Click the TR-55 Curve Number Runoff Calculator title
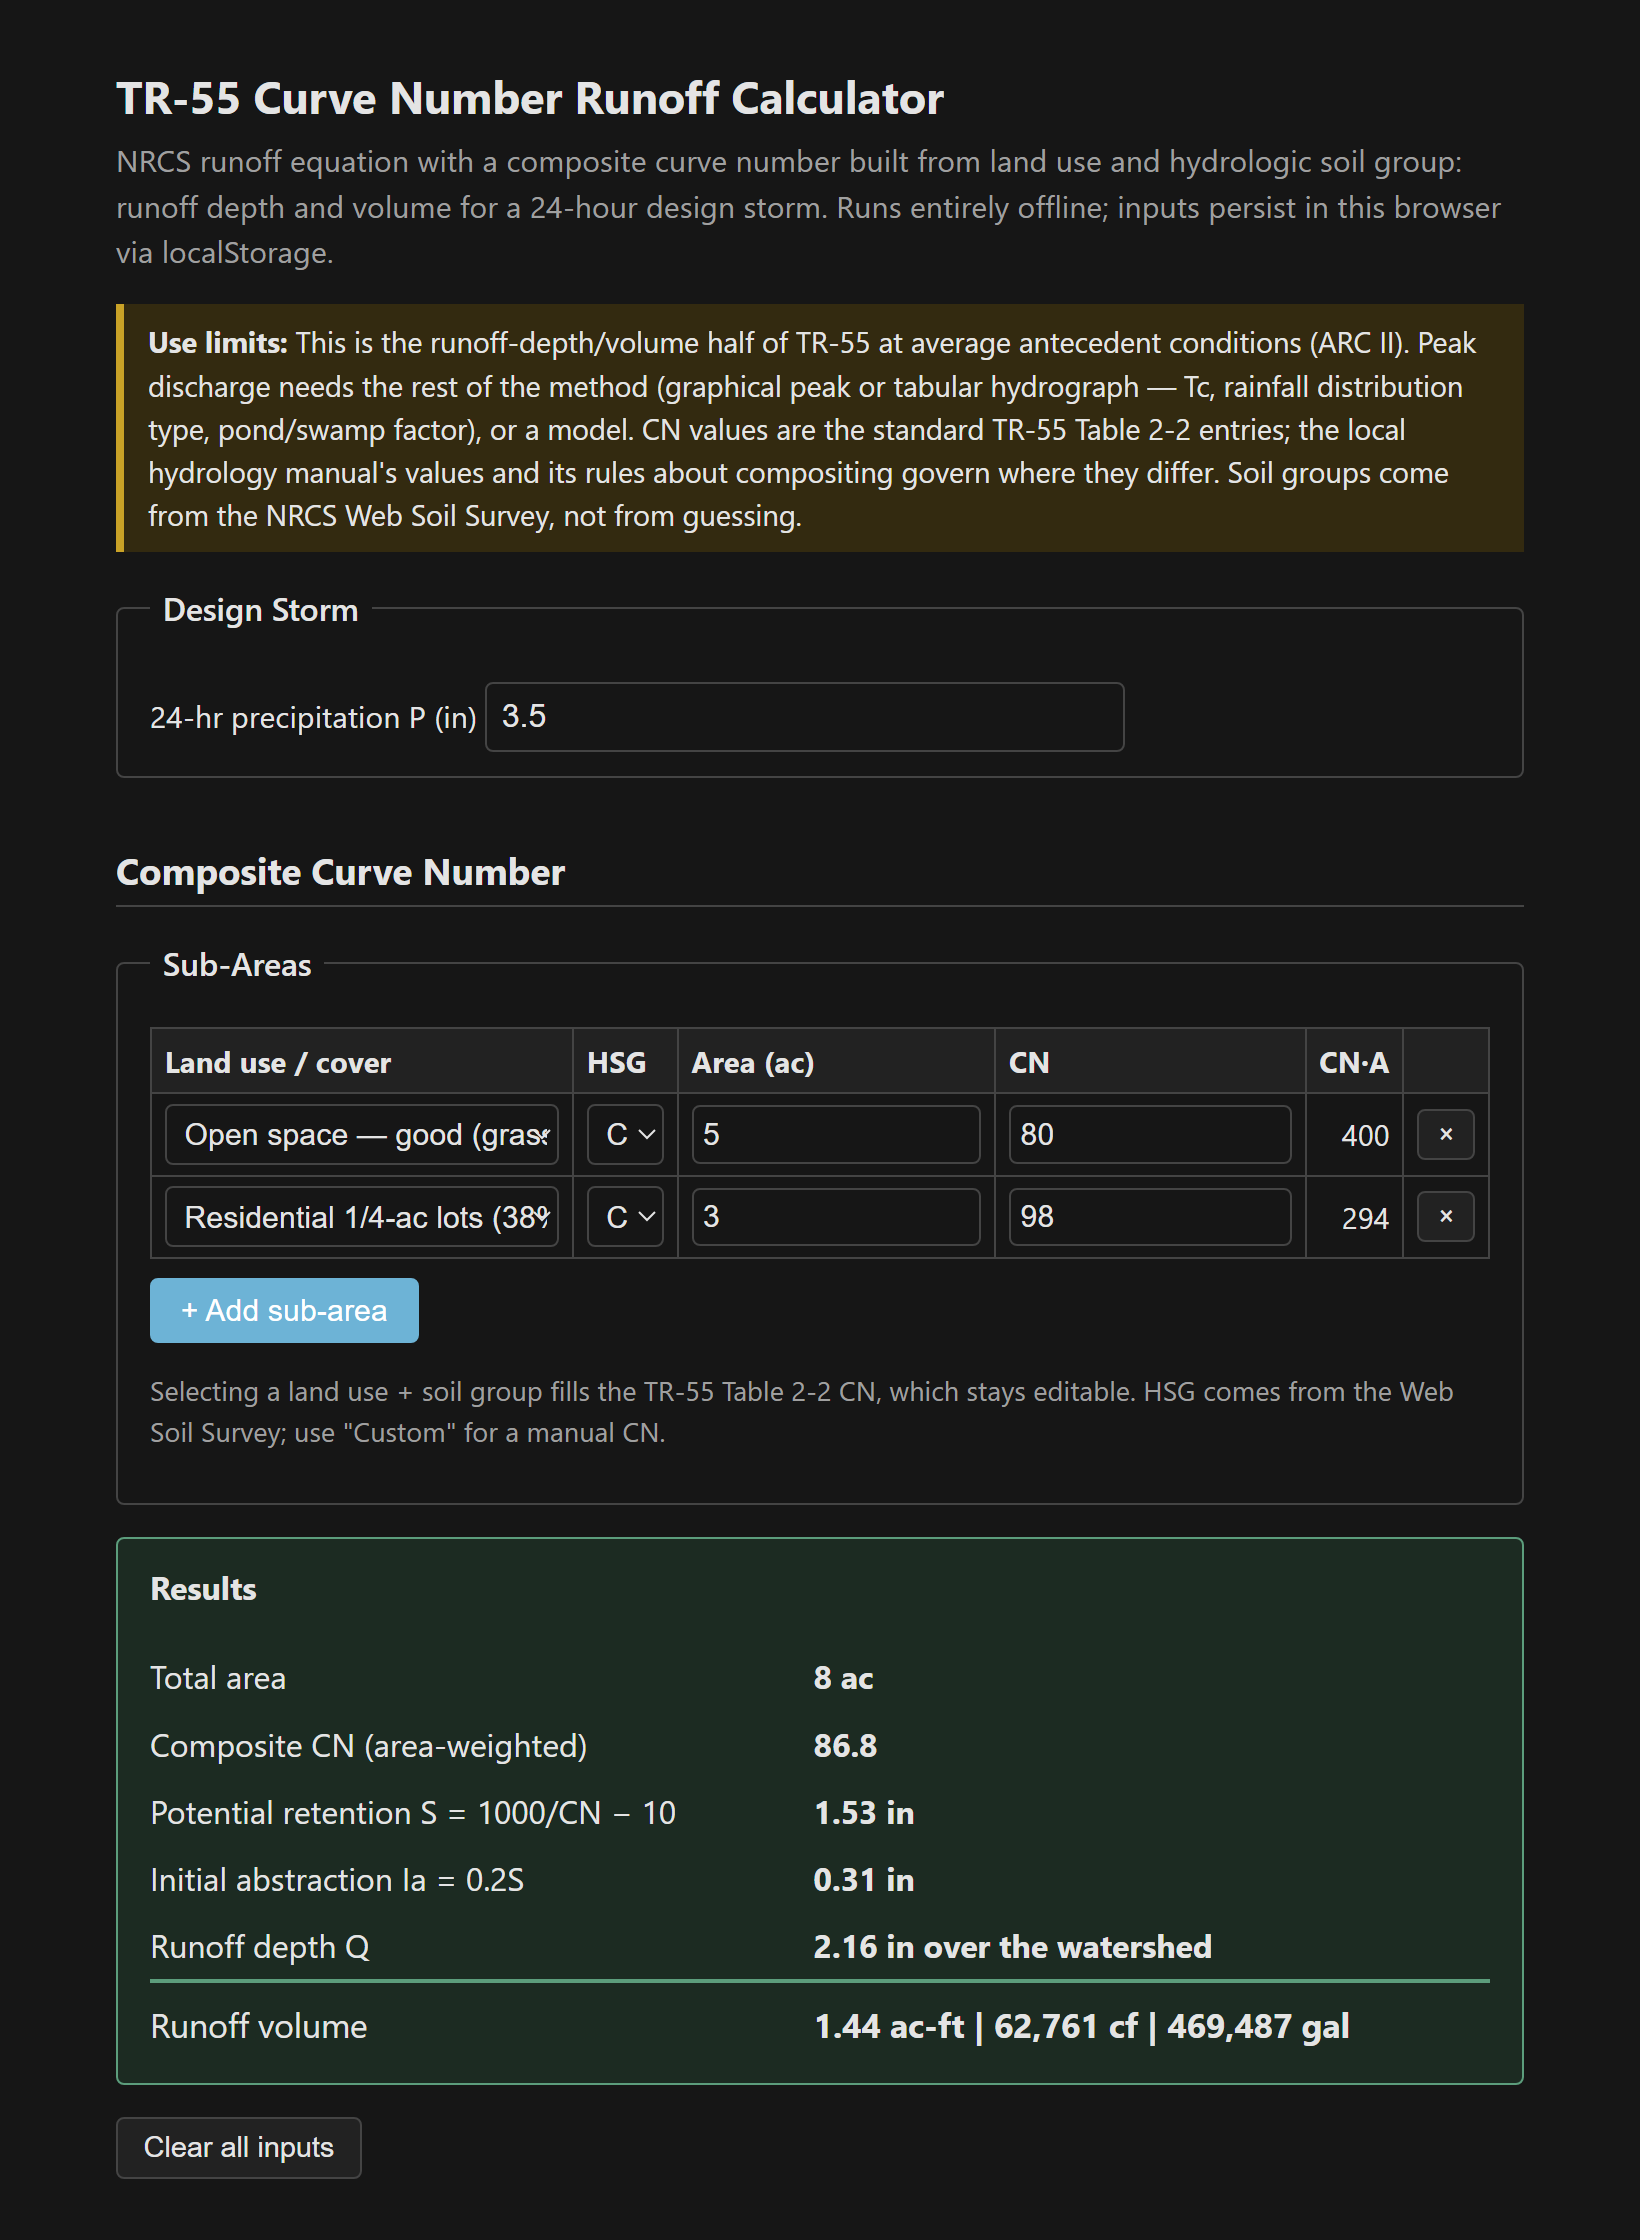The height and width of the screenshot is (2240, 1640). (x=530, y=98)
